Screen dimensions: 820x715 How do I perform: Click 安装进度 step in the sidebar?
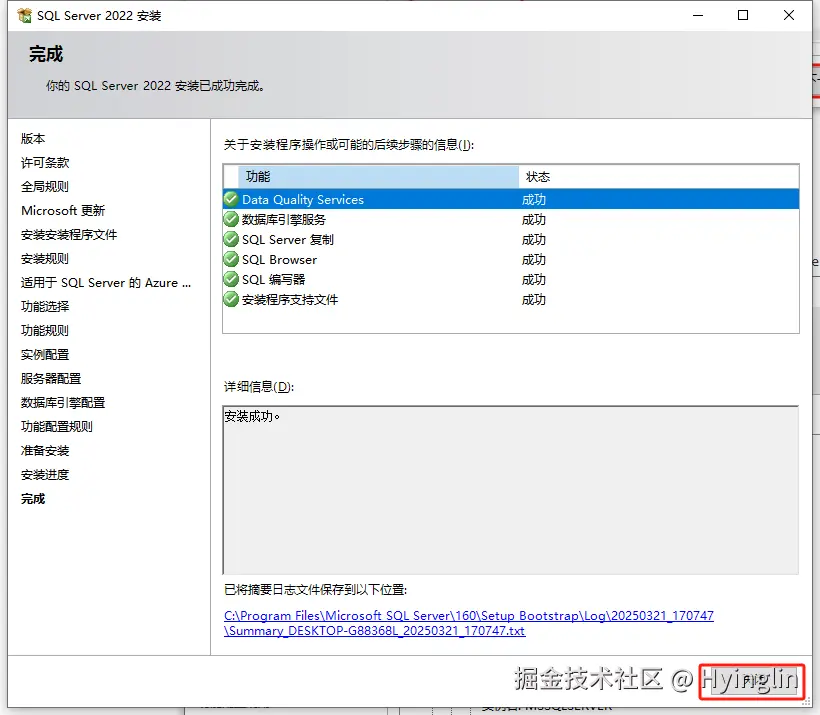tap(45, 475)
